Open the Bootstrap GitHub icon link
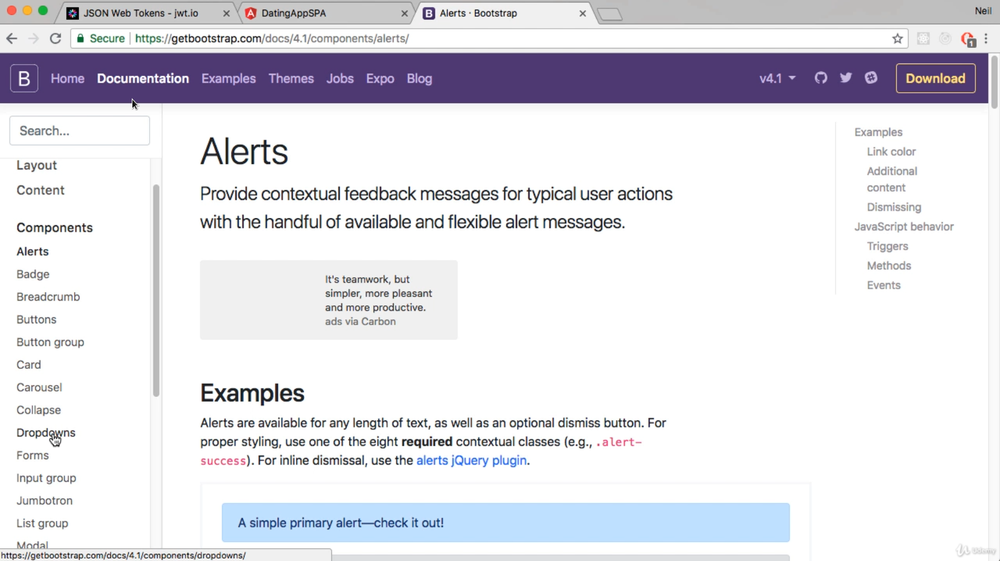Image resolution: width=1000 pixels, height=561 pixels. [x=821, y=78]
